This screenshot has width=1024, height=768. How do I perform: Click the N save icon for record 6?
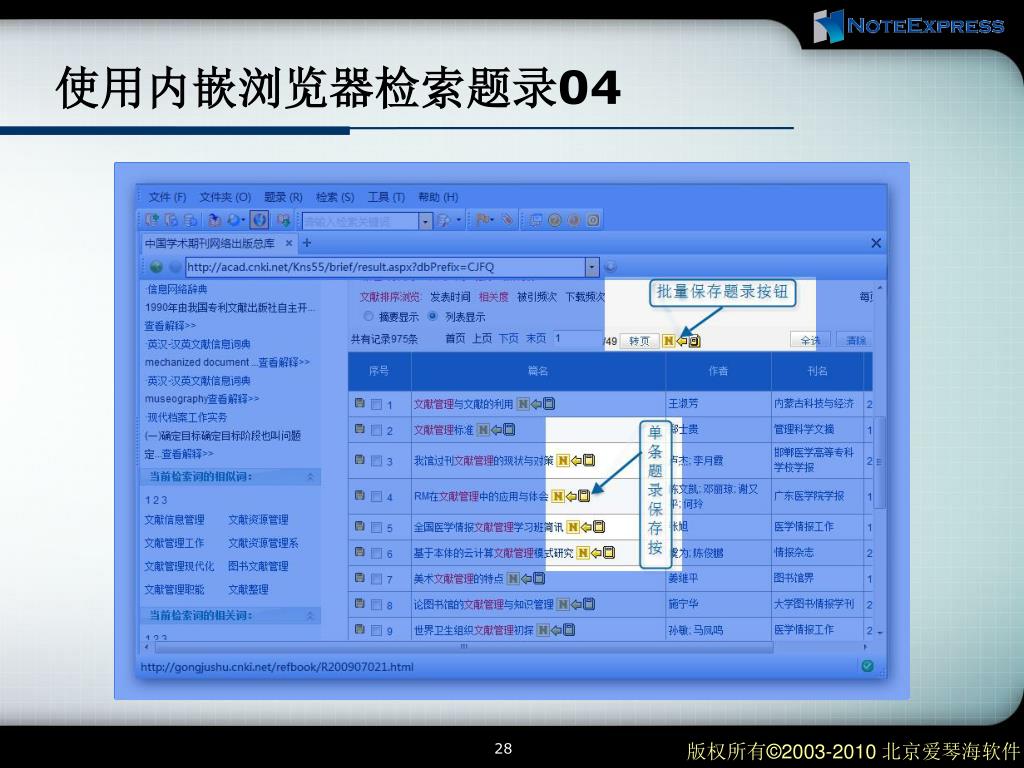tap(583, 553)
